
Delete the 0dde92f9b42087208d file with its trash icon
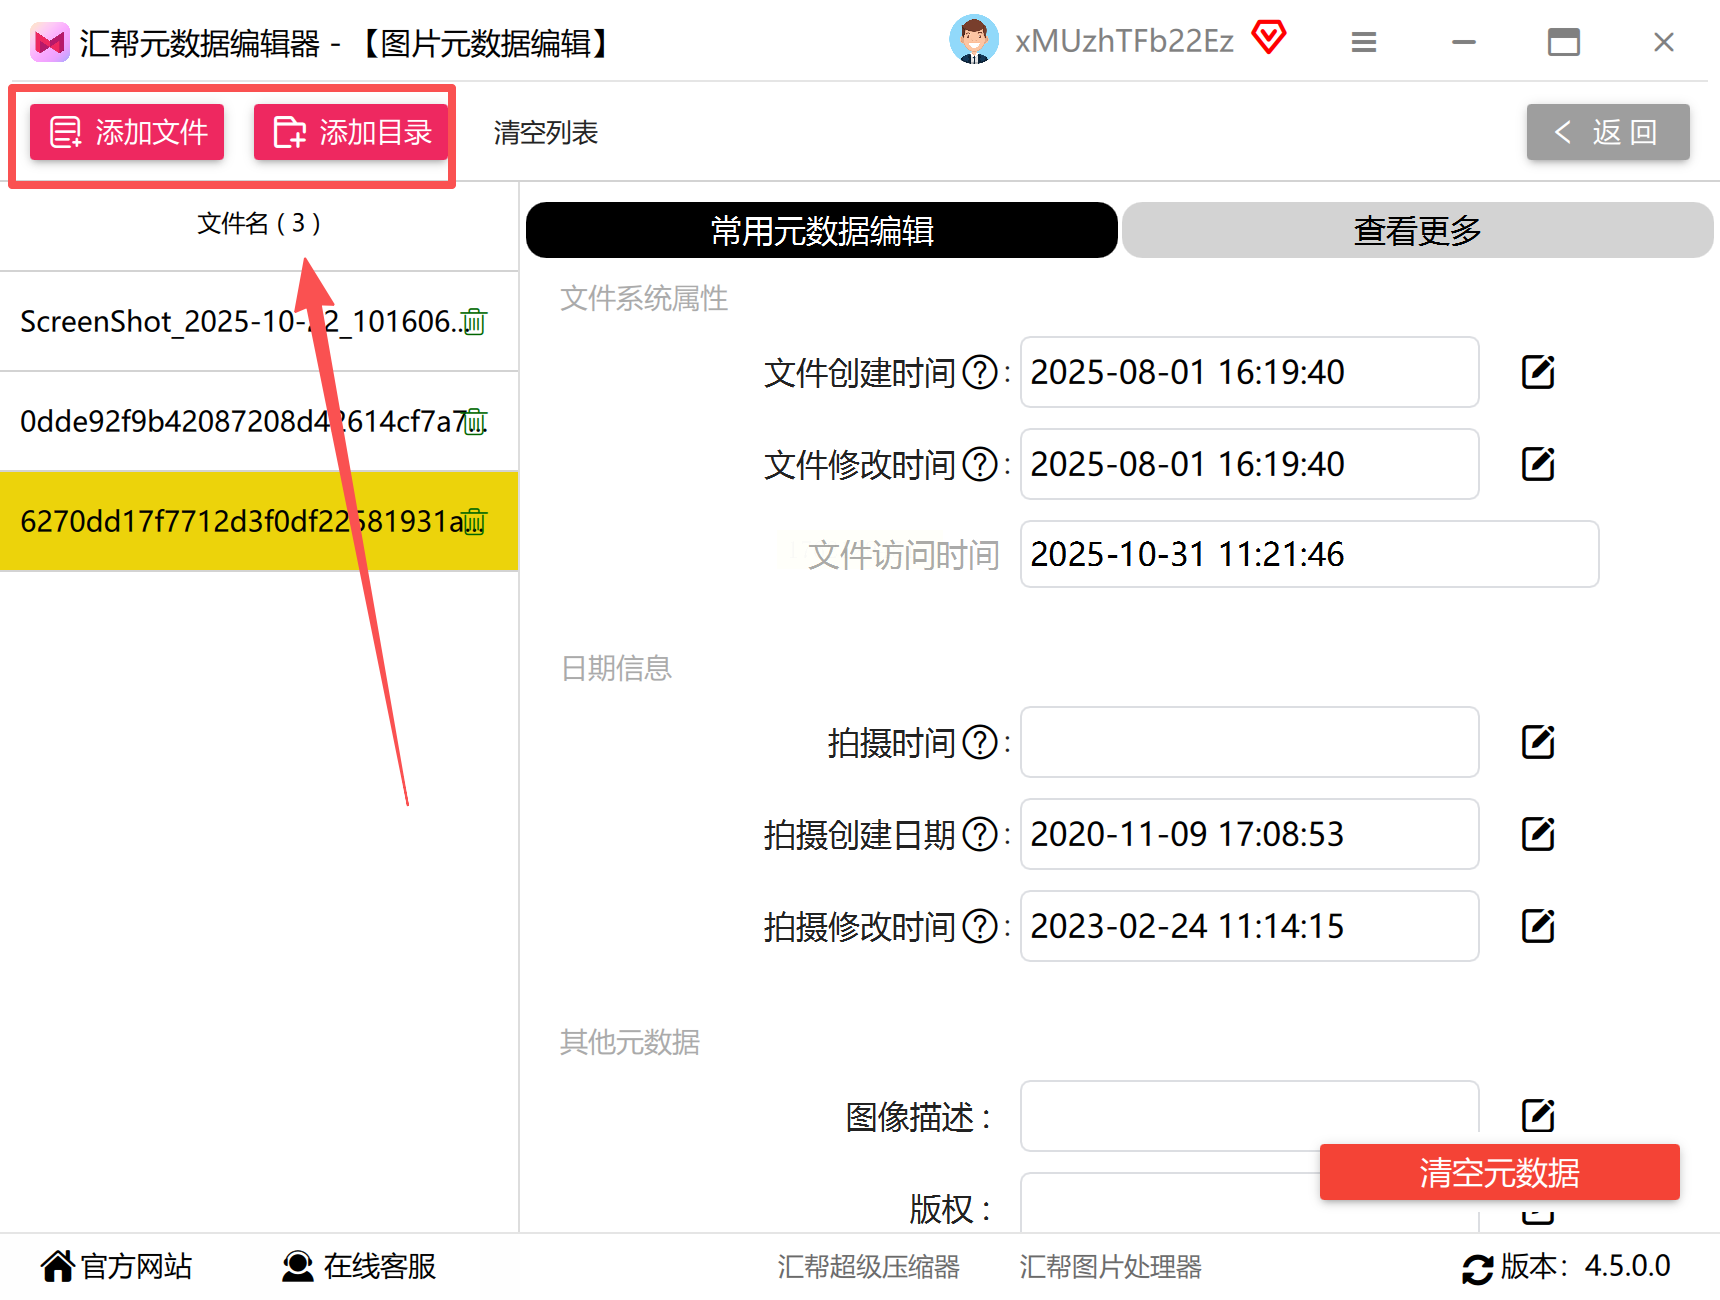click(x=475, y=422)
